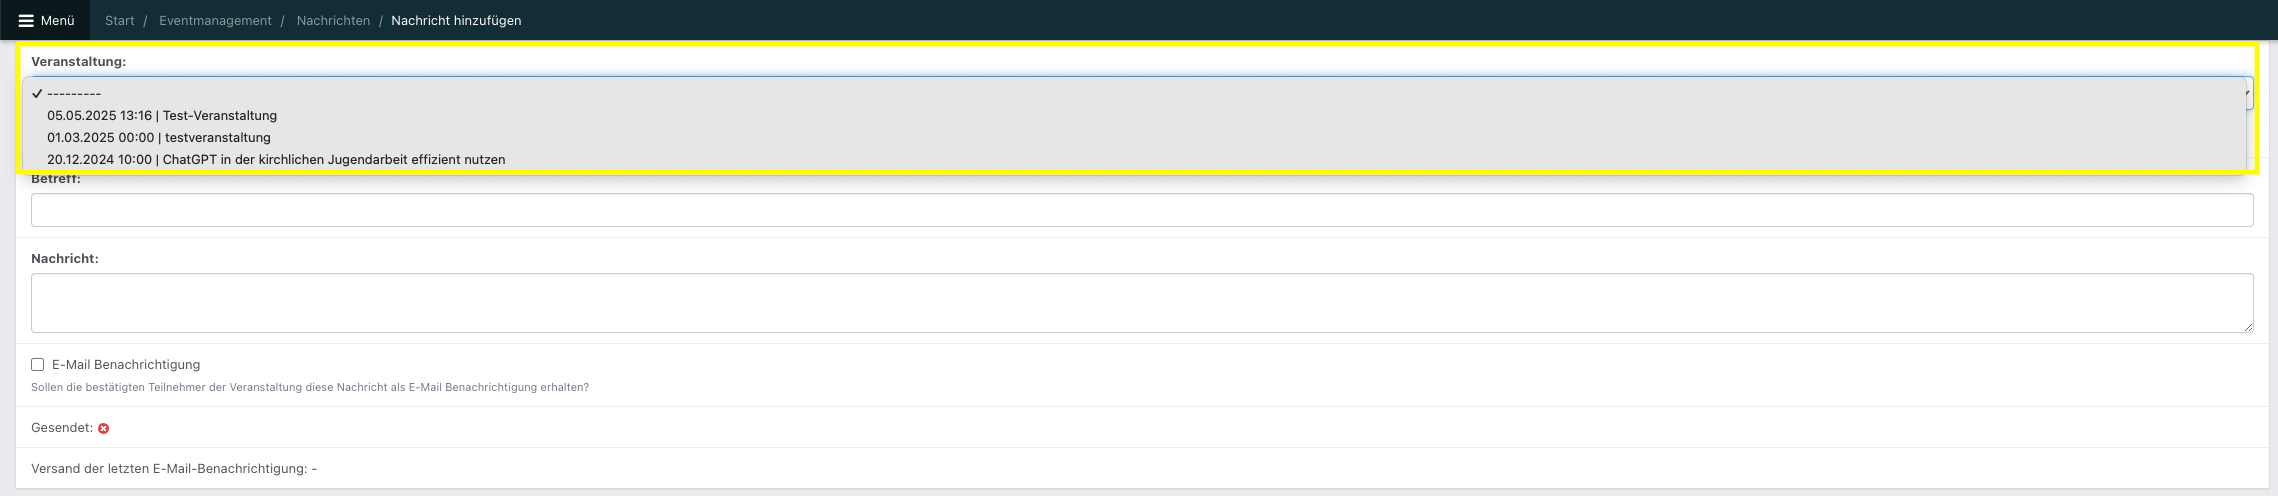
Task: Click the Versand der letzten E-Mail-Benachrichtigung text
Action: (174, 469)
